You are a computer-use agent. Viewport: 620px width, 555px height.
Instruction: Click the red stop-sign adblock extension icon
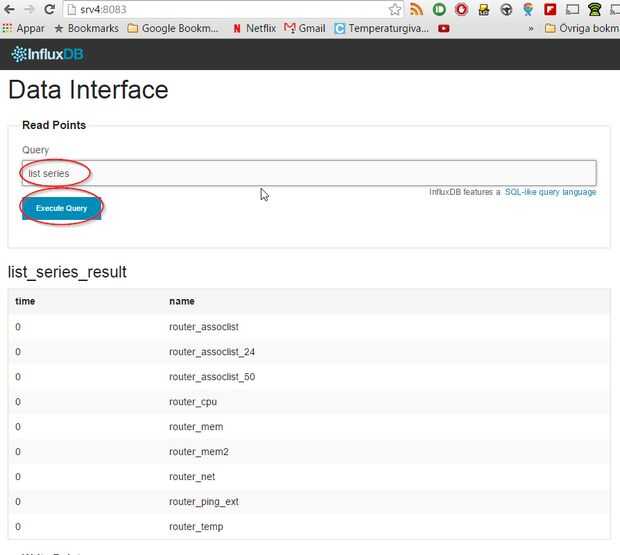[461, 9]
